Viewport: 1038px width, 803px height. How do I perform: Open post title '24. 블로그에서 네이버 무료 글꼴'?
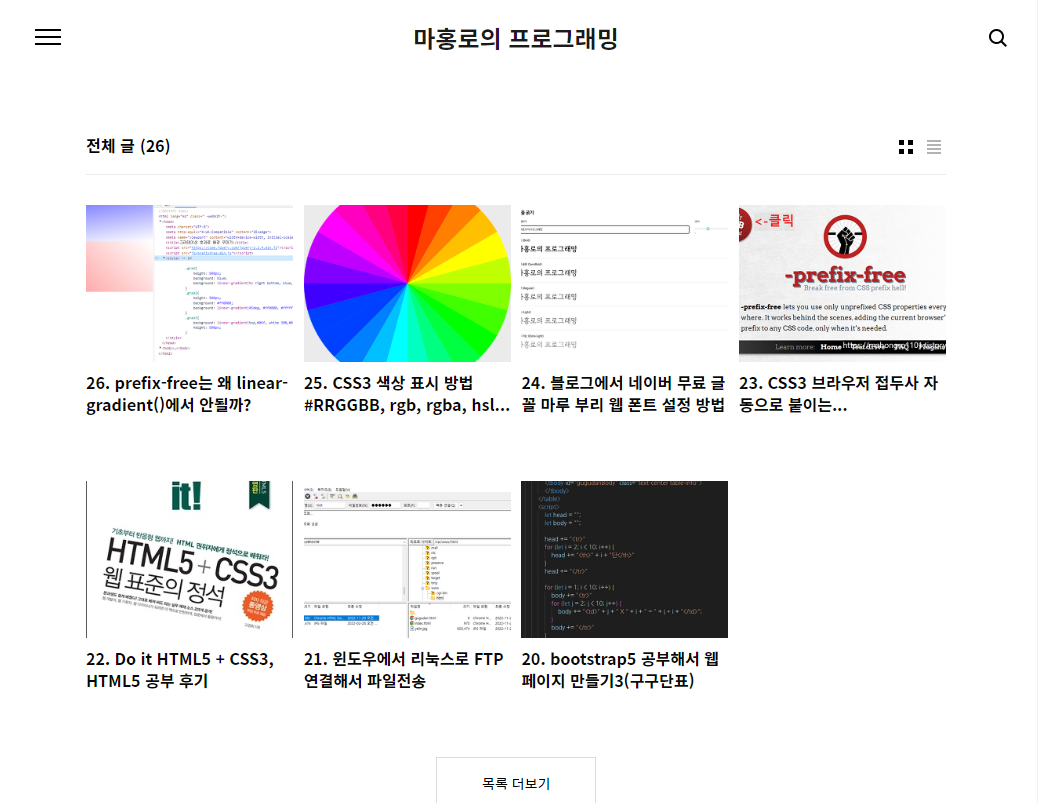point(623,394)
